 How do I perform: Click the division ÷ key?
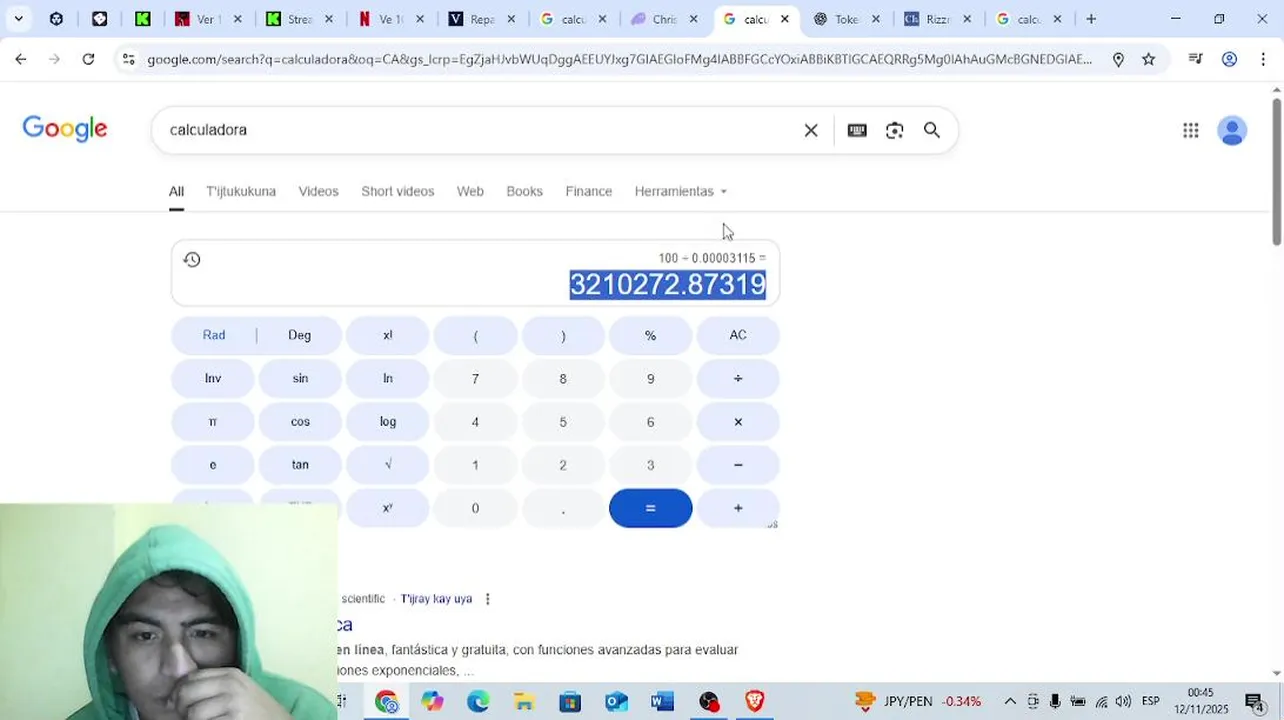tap(738, 378)
